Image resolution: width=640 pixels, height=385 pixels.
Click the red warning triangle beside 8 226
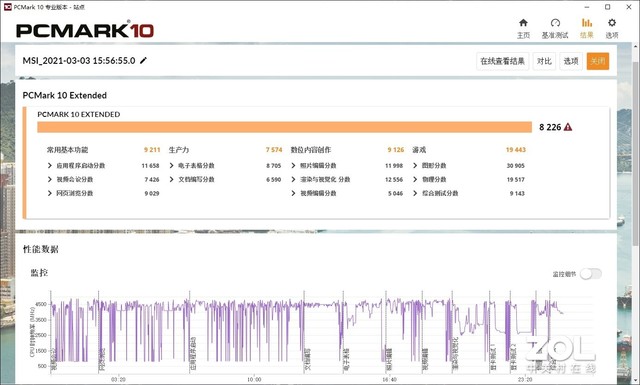pos(568,127)
